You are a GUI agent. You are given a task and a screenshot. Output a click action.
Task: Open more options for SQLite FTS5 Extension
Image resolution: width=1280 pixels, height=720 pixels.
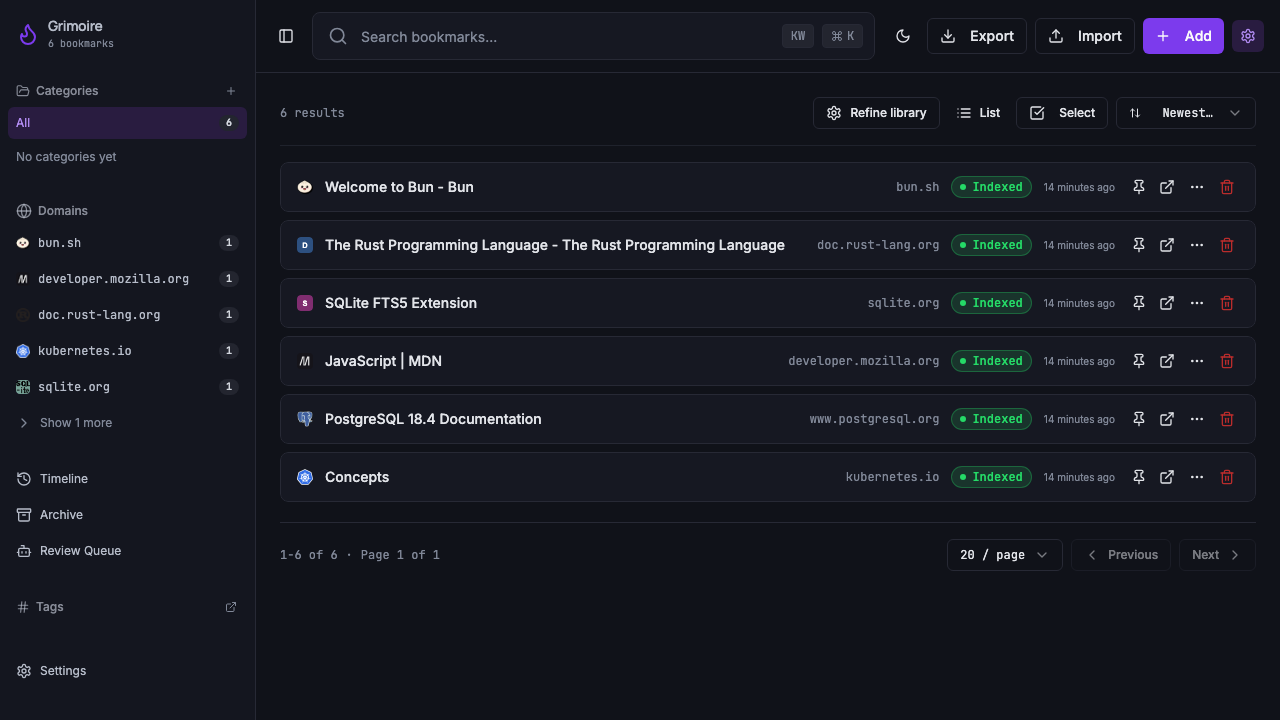[x=1197, y=303]
